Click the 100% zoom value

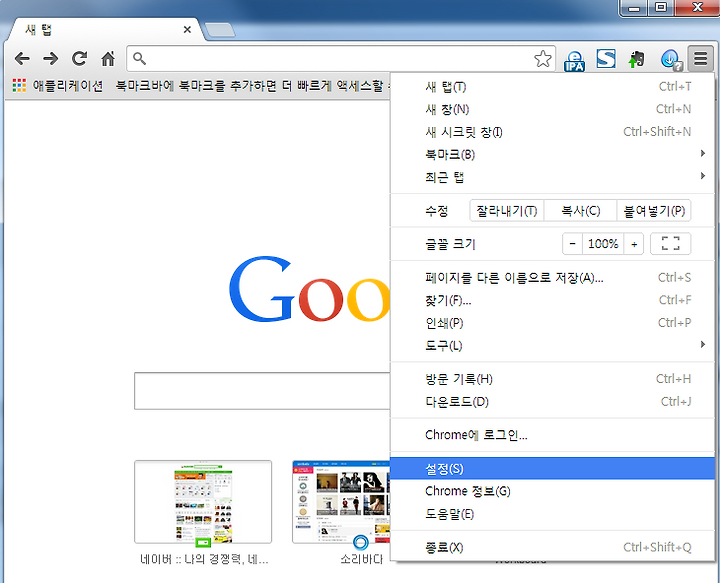pos(603,244)
